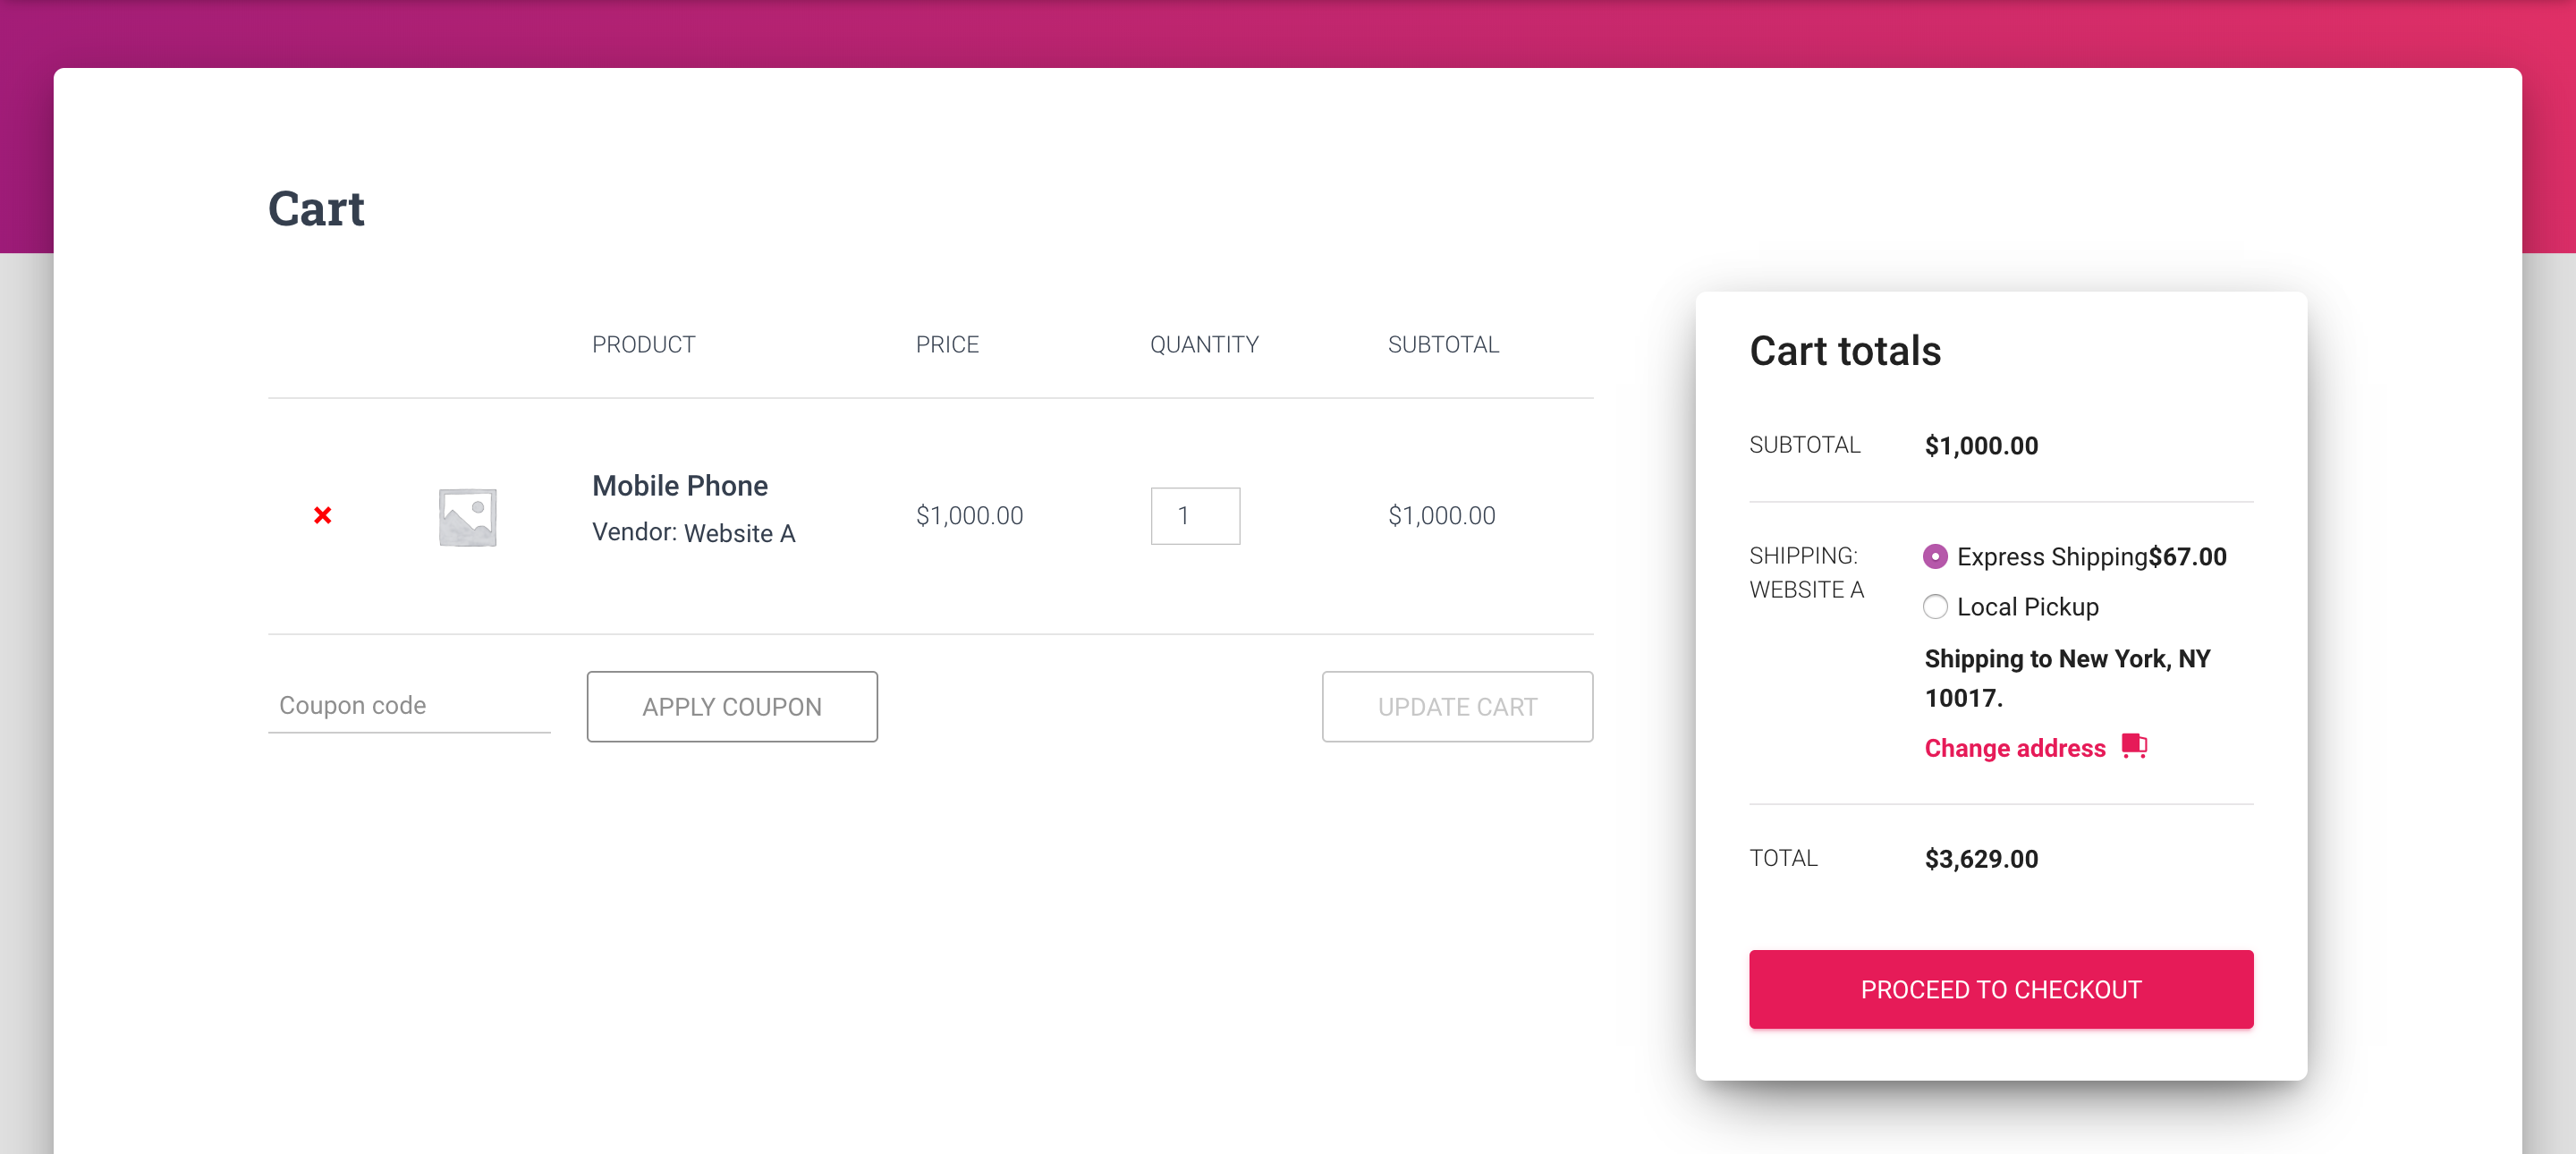Click the red X remove item icon
The height and width of the screenshot is (1154, 2576).
click(x=324, y=514)
